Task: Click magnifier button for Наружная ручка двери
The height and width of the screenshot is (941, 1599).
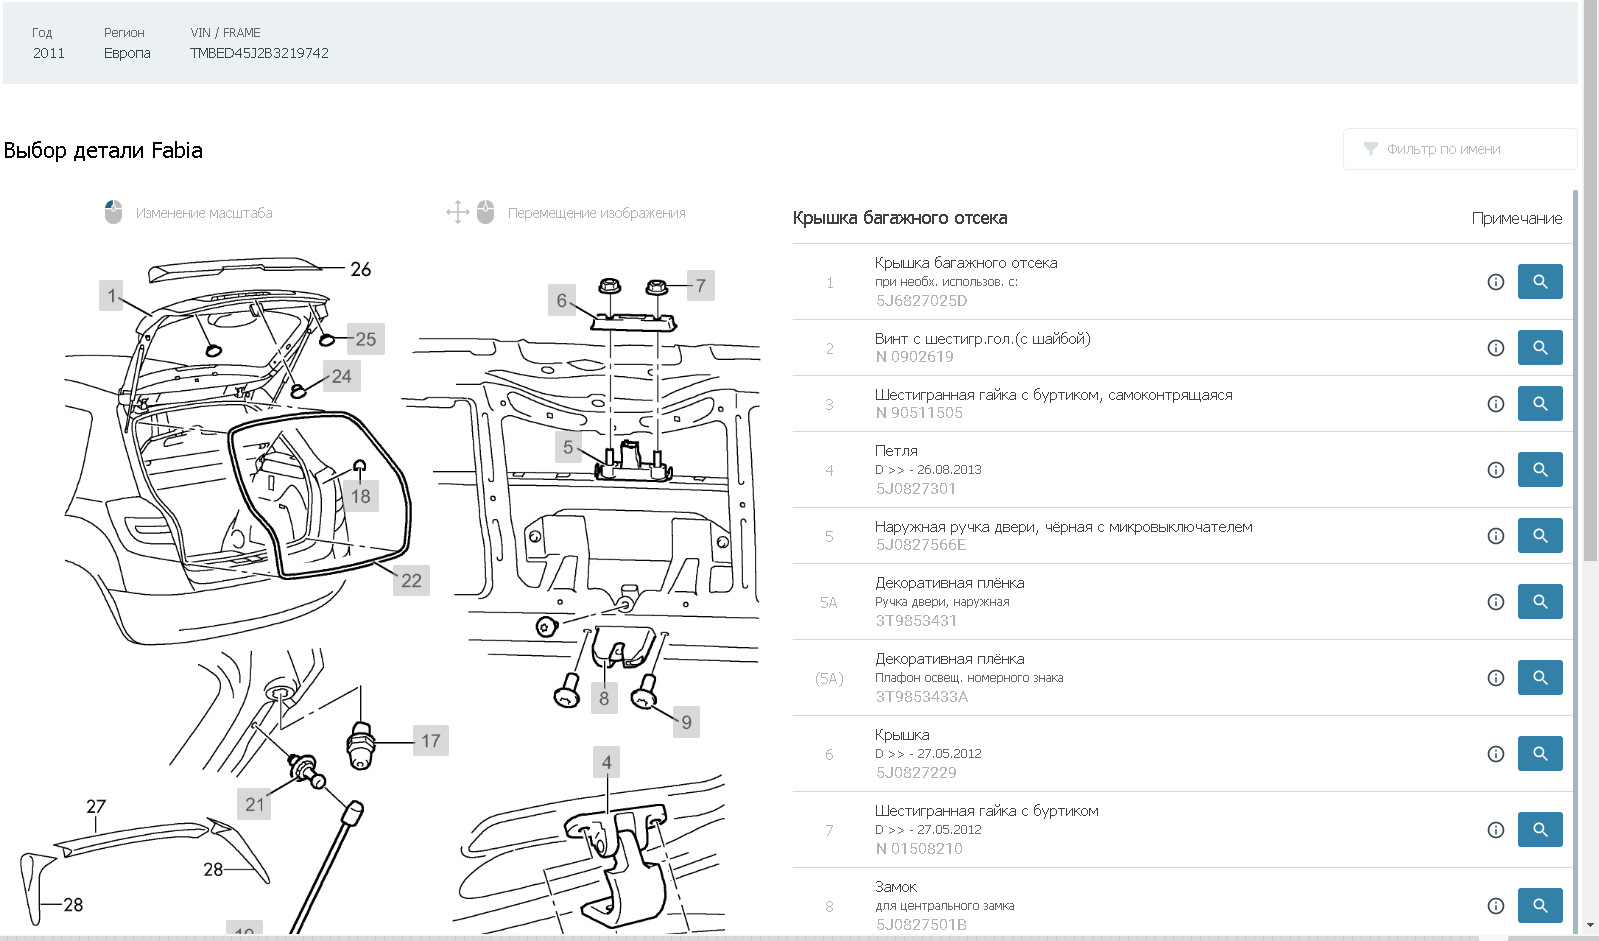Action: tap(1539, 536)
